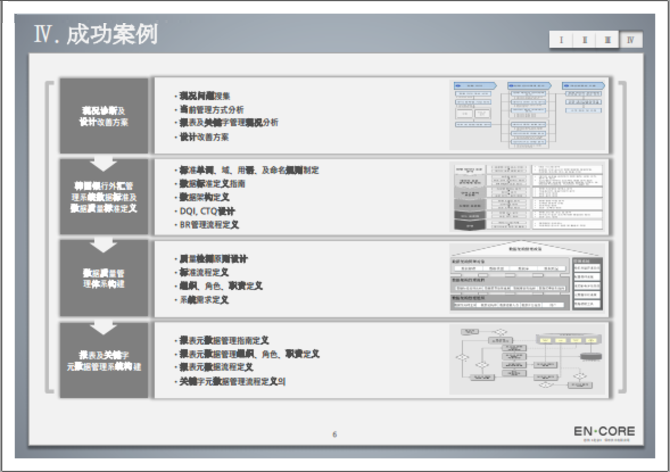Click bullet text 'BR管理流程定义'
This screenshot has width=670, height=472.
pyautogui.click(x=209, y=225)
